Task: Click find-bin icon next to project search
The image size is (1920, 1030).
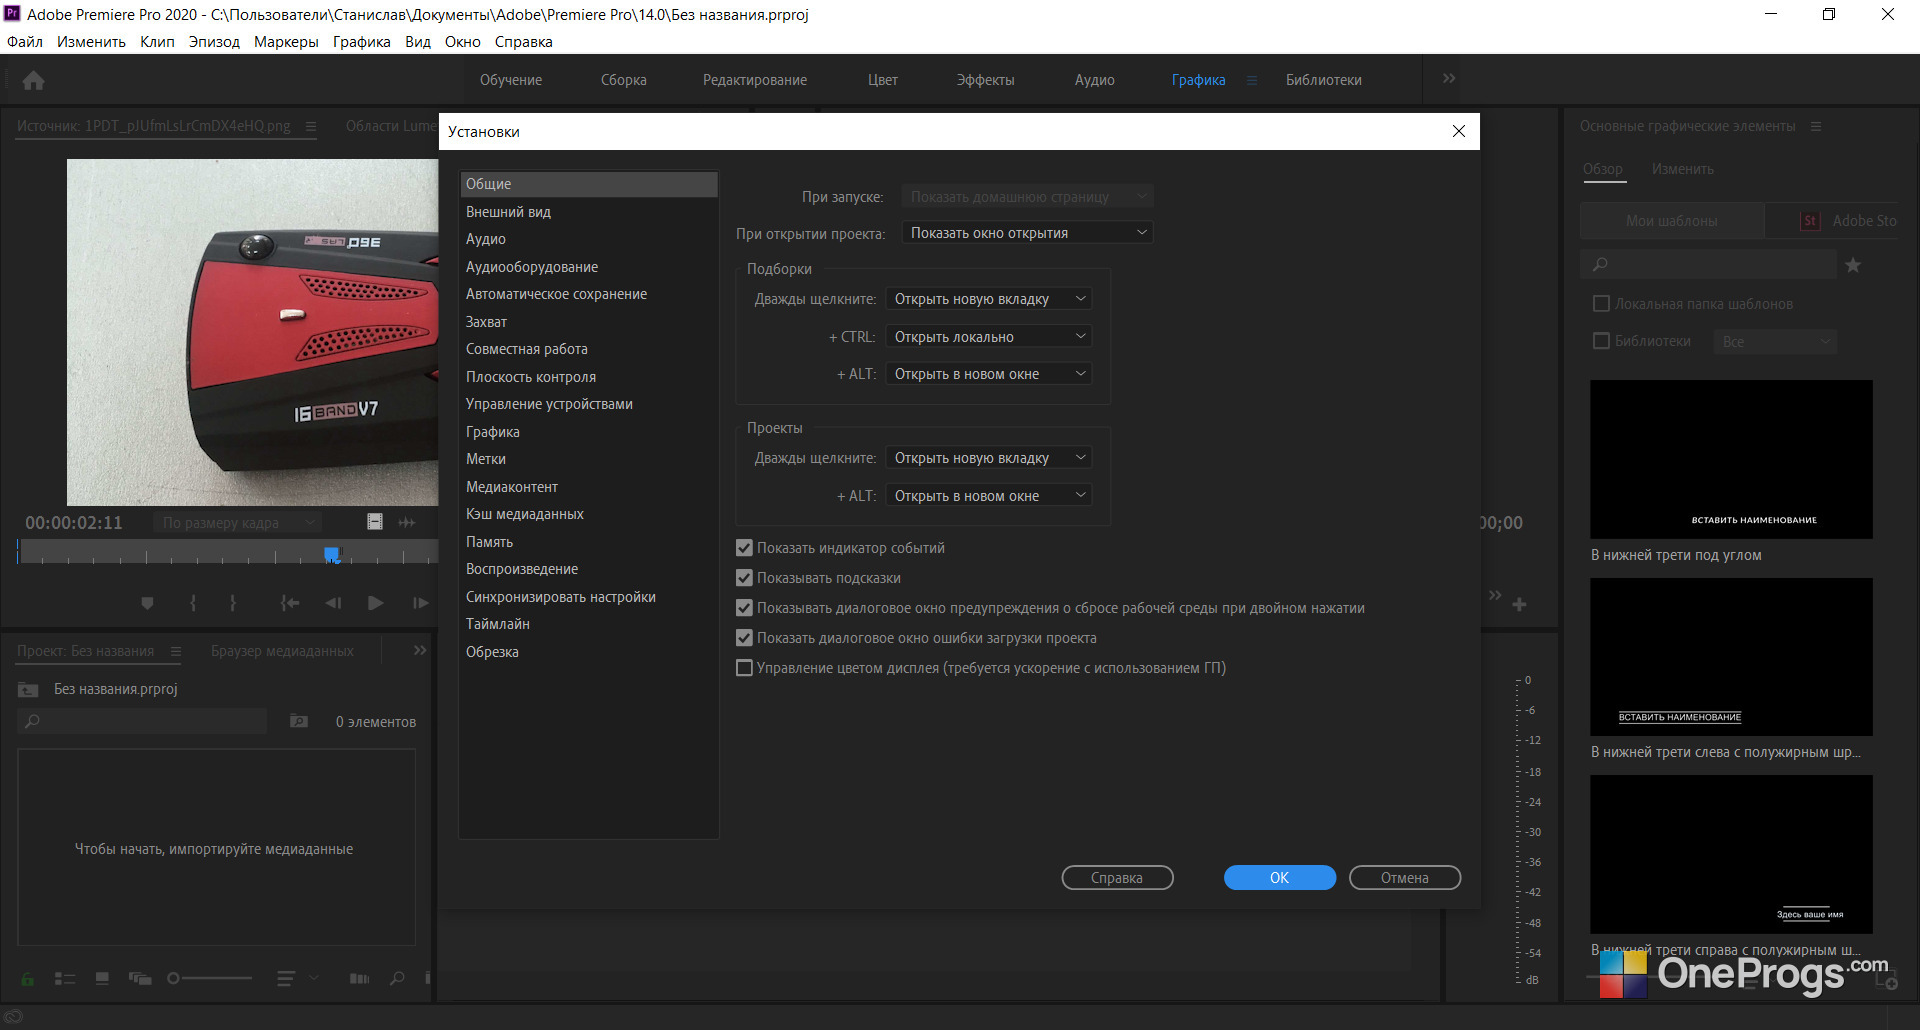Action: (299, 721)
